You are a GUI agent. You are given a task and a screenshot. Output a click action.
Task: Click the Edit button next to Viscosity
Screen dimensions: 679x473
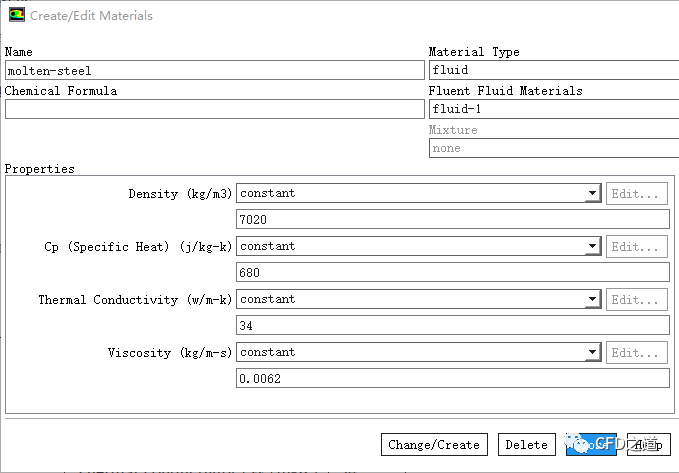(637, 353)
